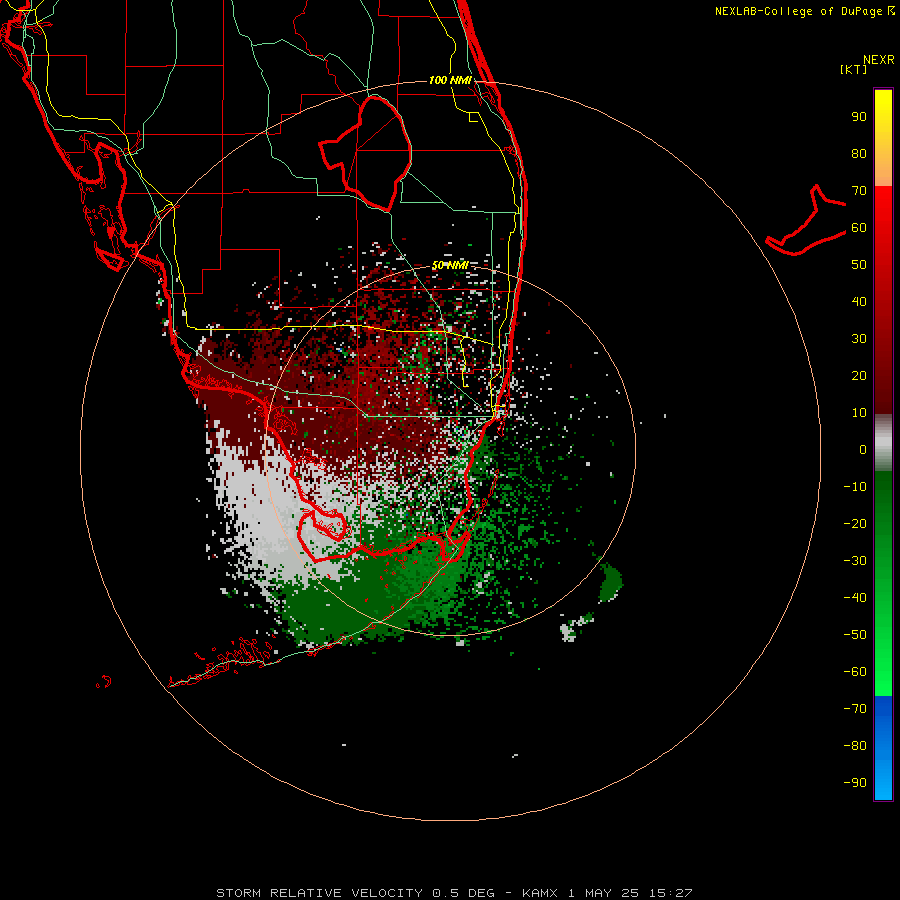The width and height of the screenshot is (900, 900).
Task: Click the Bahamas island outline at right
Action: tap(806, 221)
